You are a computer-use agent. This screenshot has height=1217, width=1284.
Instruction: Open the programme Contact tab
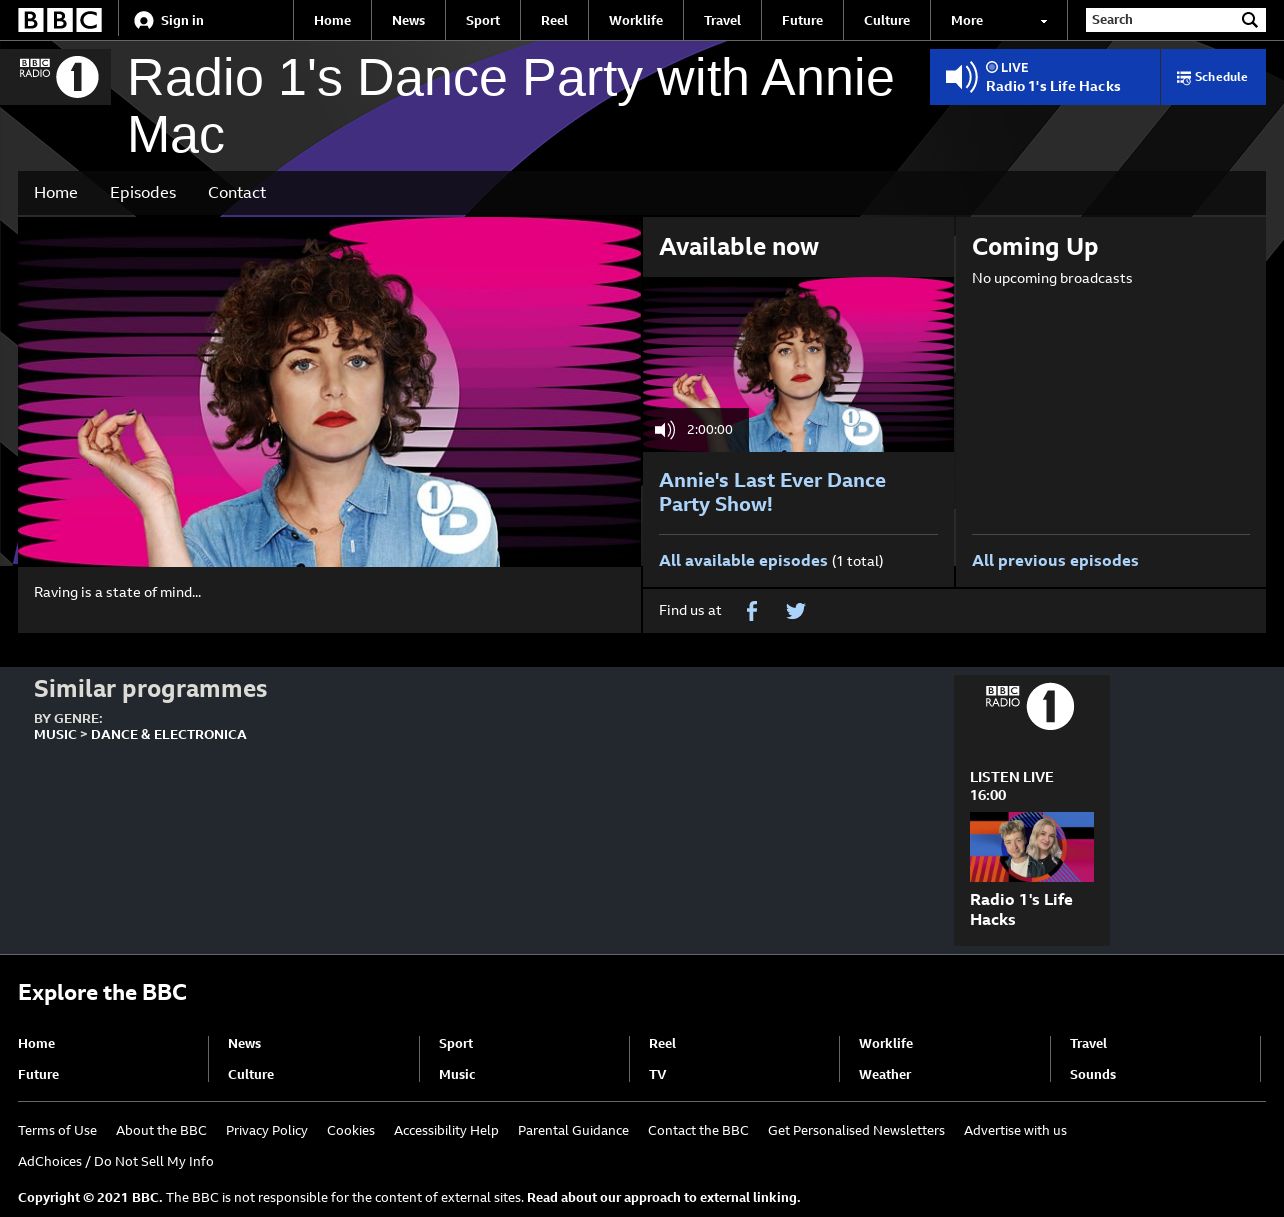click(237, 192)
